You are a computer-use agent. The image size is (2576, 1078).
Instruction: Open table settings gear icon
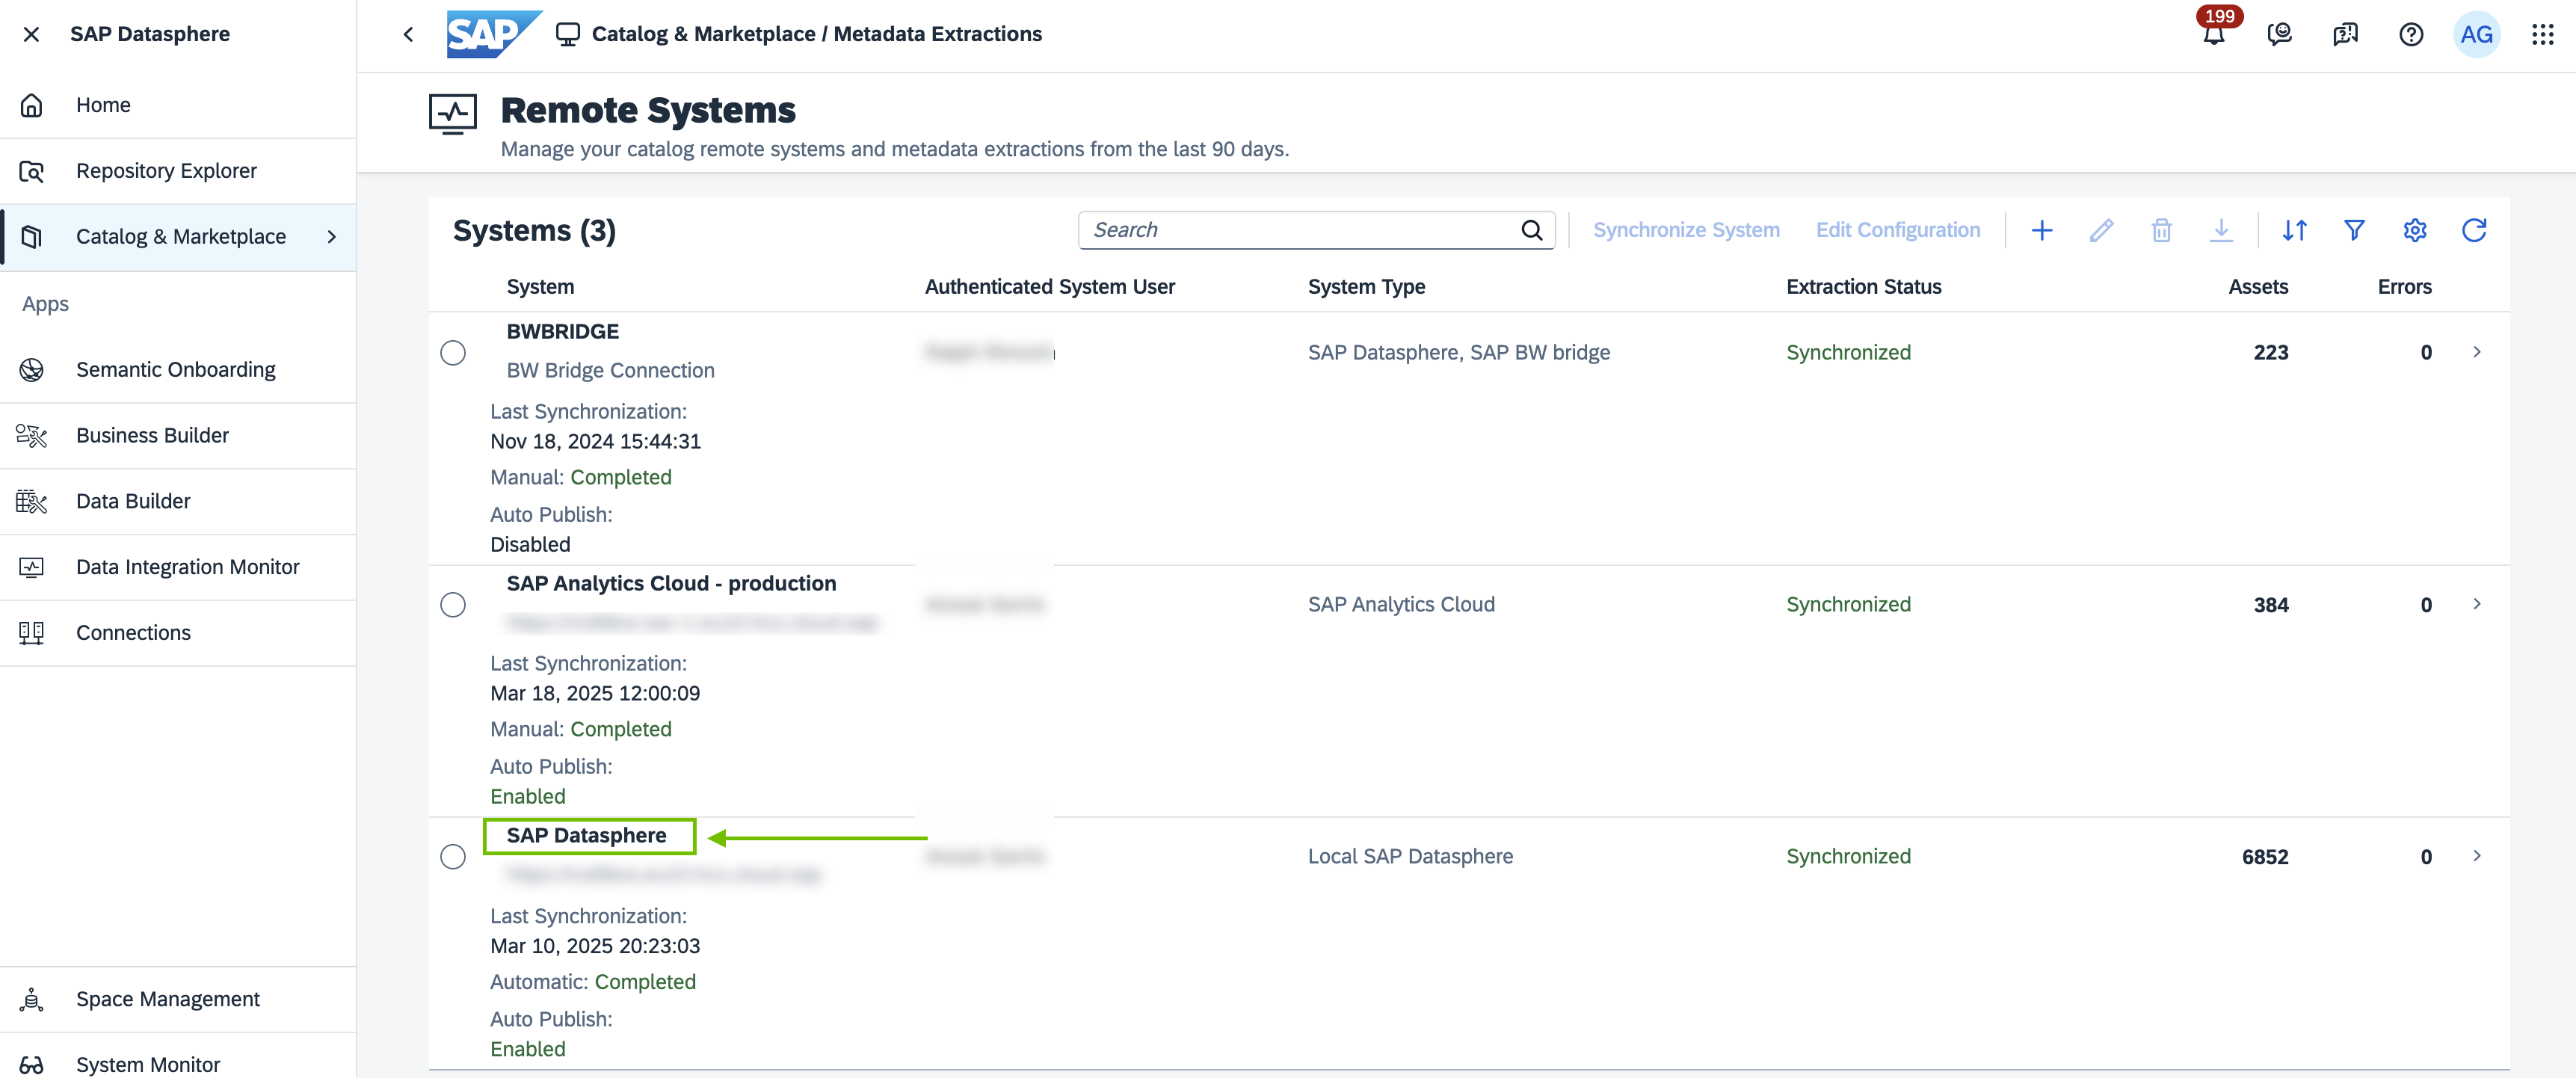pos(2414,230)
